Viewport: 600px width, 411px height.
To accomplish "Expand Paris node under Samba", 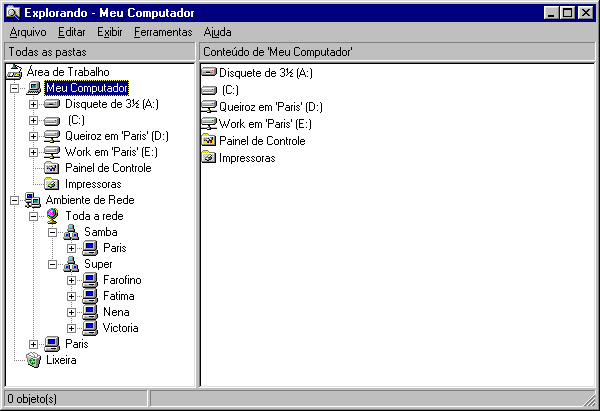I will [x=71, y=248].
